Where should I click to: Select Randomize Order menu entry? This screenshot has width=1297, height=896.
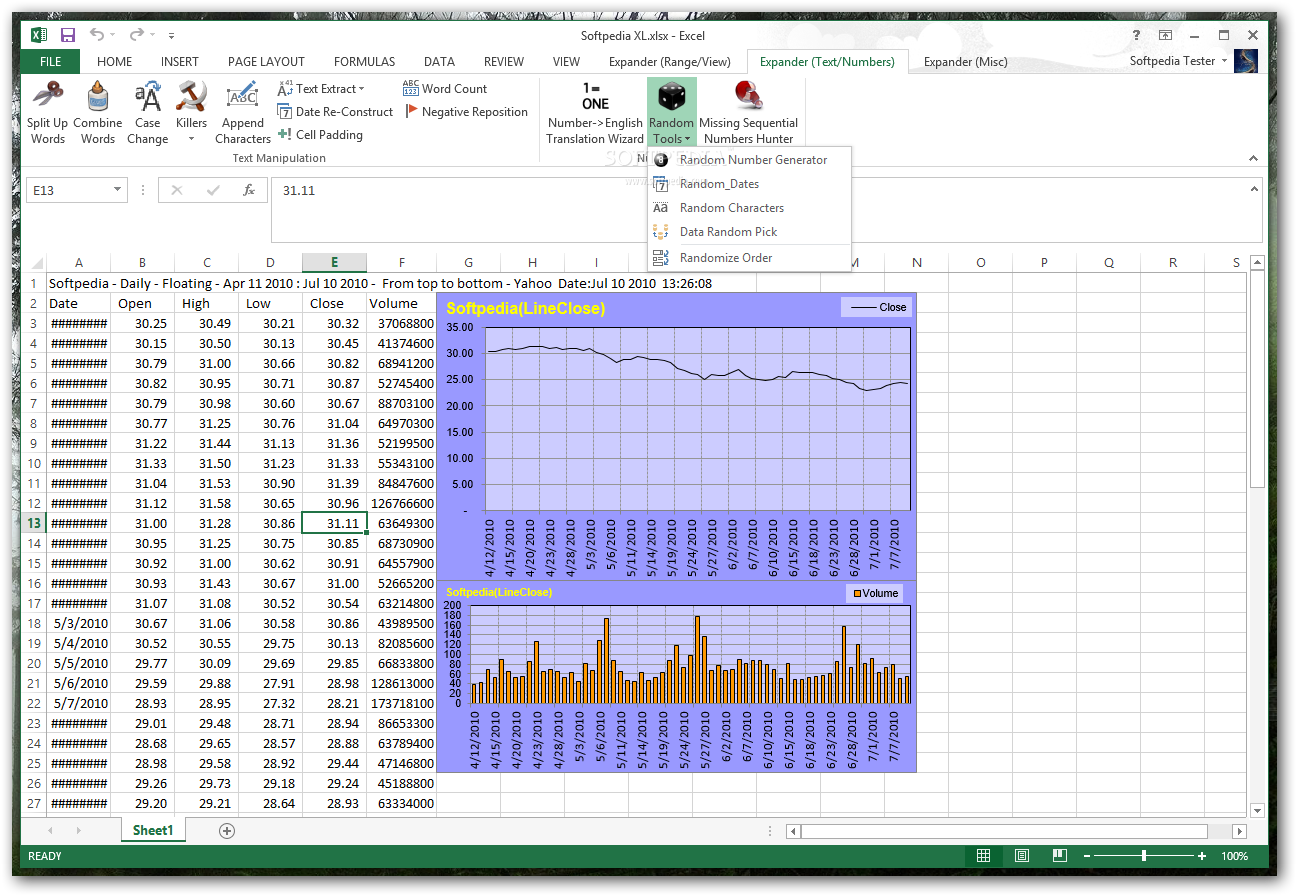click(749, 258)
